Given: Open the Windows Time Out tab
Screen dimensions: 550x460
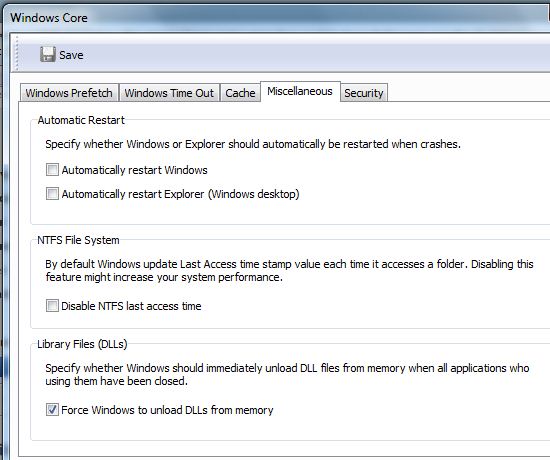Looking at the screenshot, I should [x=169, y=93].
